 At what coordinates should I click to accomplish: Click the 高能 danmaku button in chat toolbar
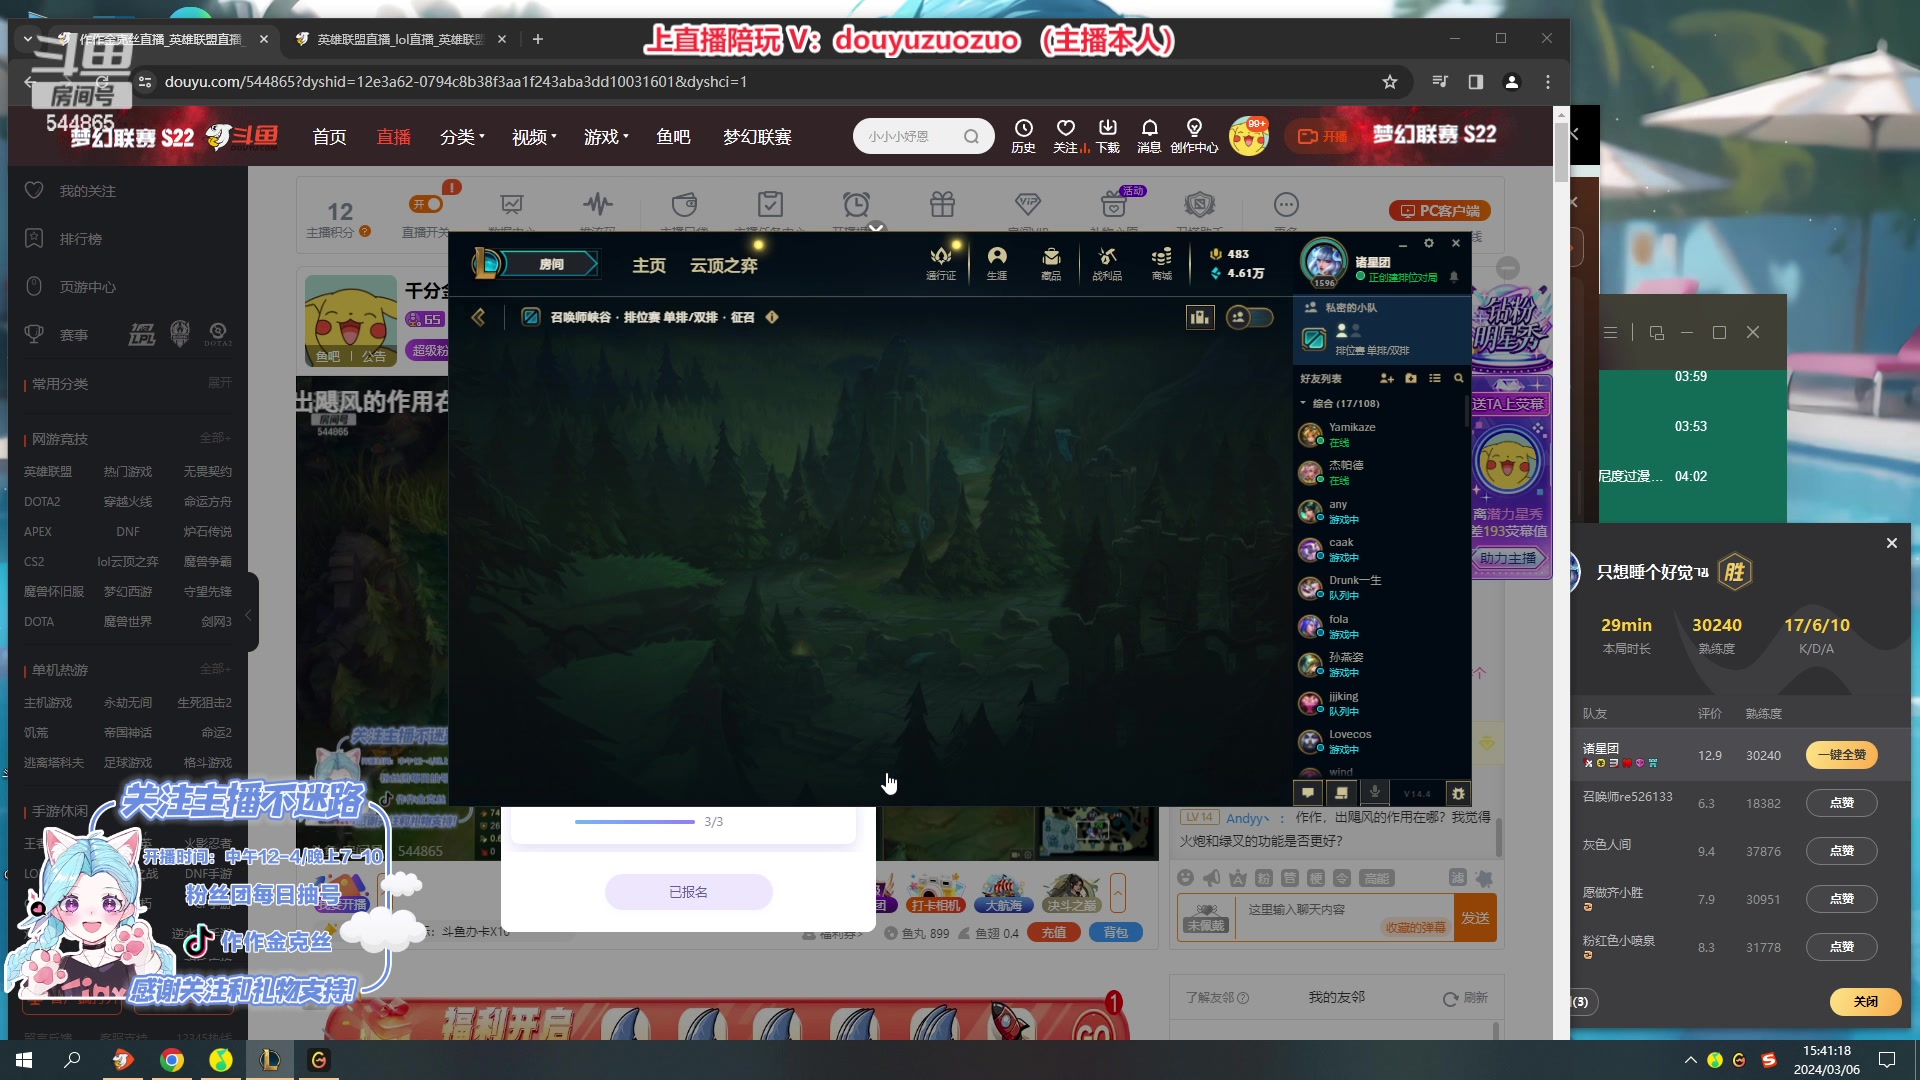[x=1376, y=878]
